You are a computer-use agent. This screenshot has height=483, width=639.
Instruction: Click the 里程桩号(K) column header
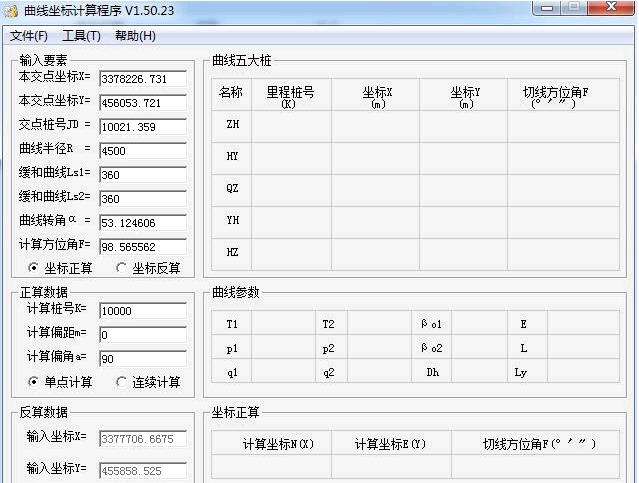coord(291,97)
